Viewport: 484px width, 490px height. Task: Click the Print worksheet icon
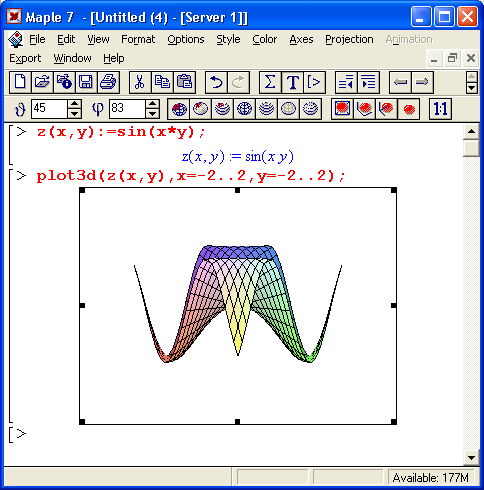[x=108, y=82]
